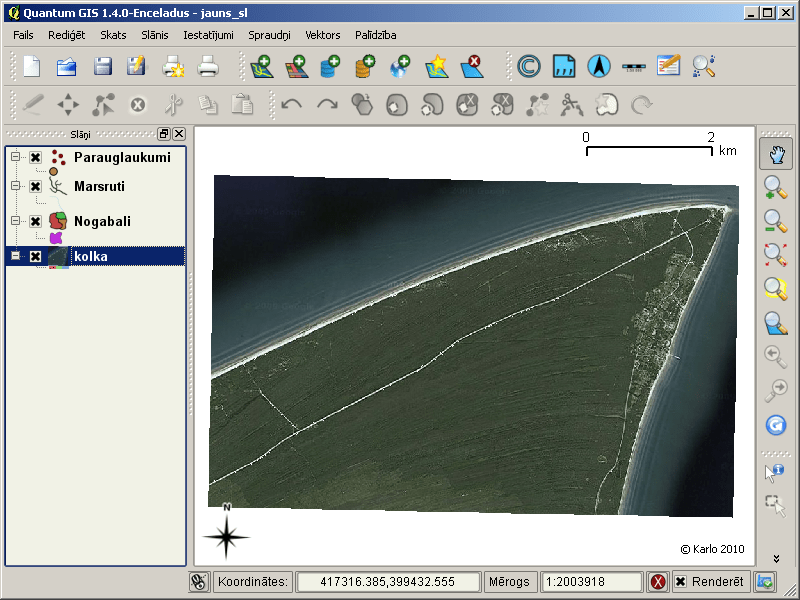Add a WMS layer with globe icon
This screenshot has width=800, height=600.
[400, 67]
